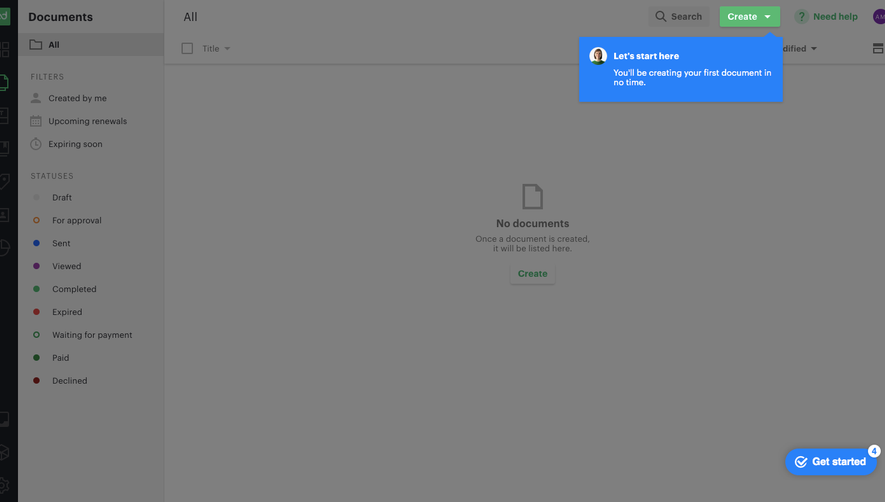Show Paid documents
Image resolution: width=885 pixels, height=502 pixels.
tap(60, 358)
